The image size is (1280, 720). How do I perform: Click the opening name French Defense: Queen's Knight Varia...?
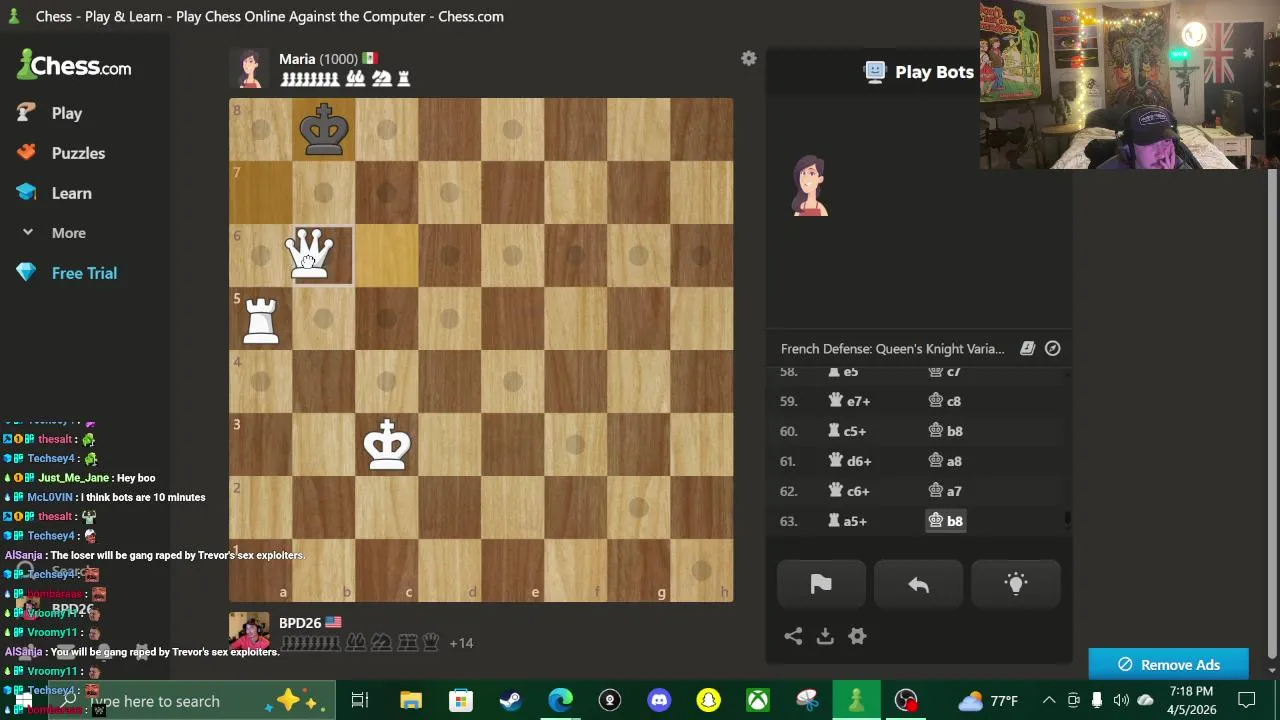pos(892,348)
